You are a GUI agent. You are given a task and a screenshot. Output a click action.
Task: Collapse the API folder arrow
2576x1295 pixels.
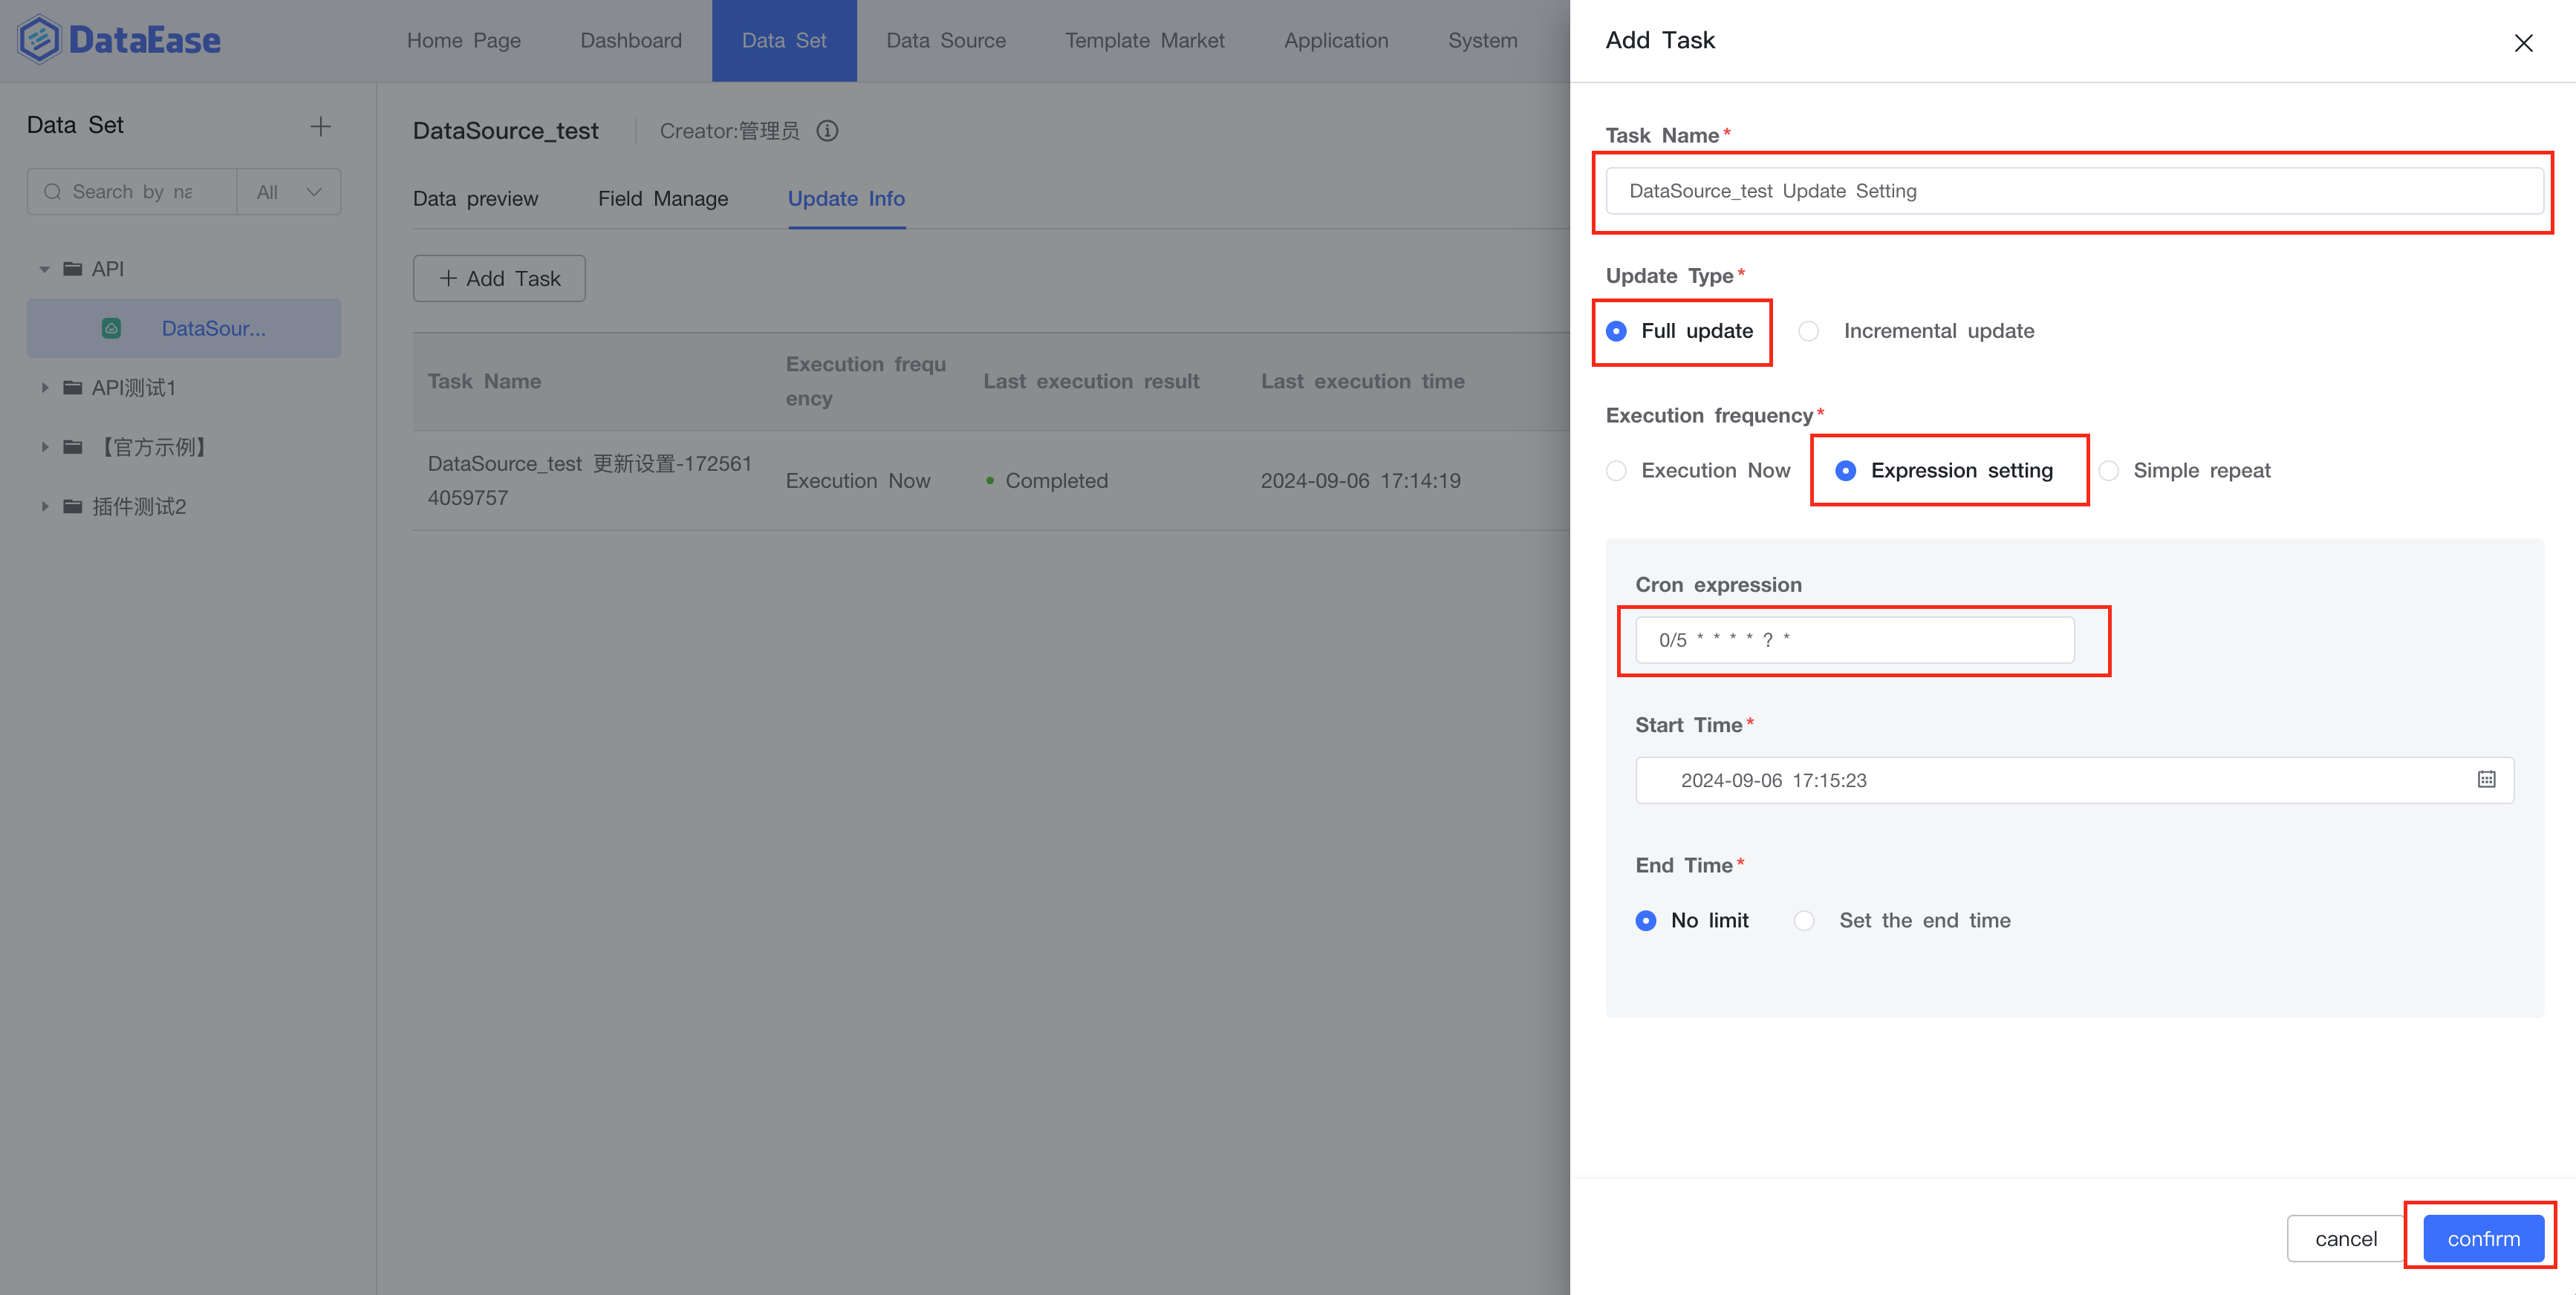point(44,269)
